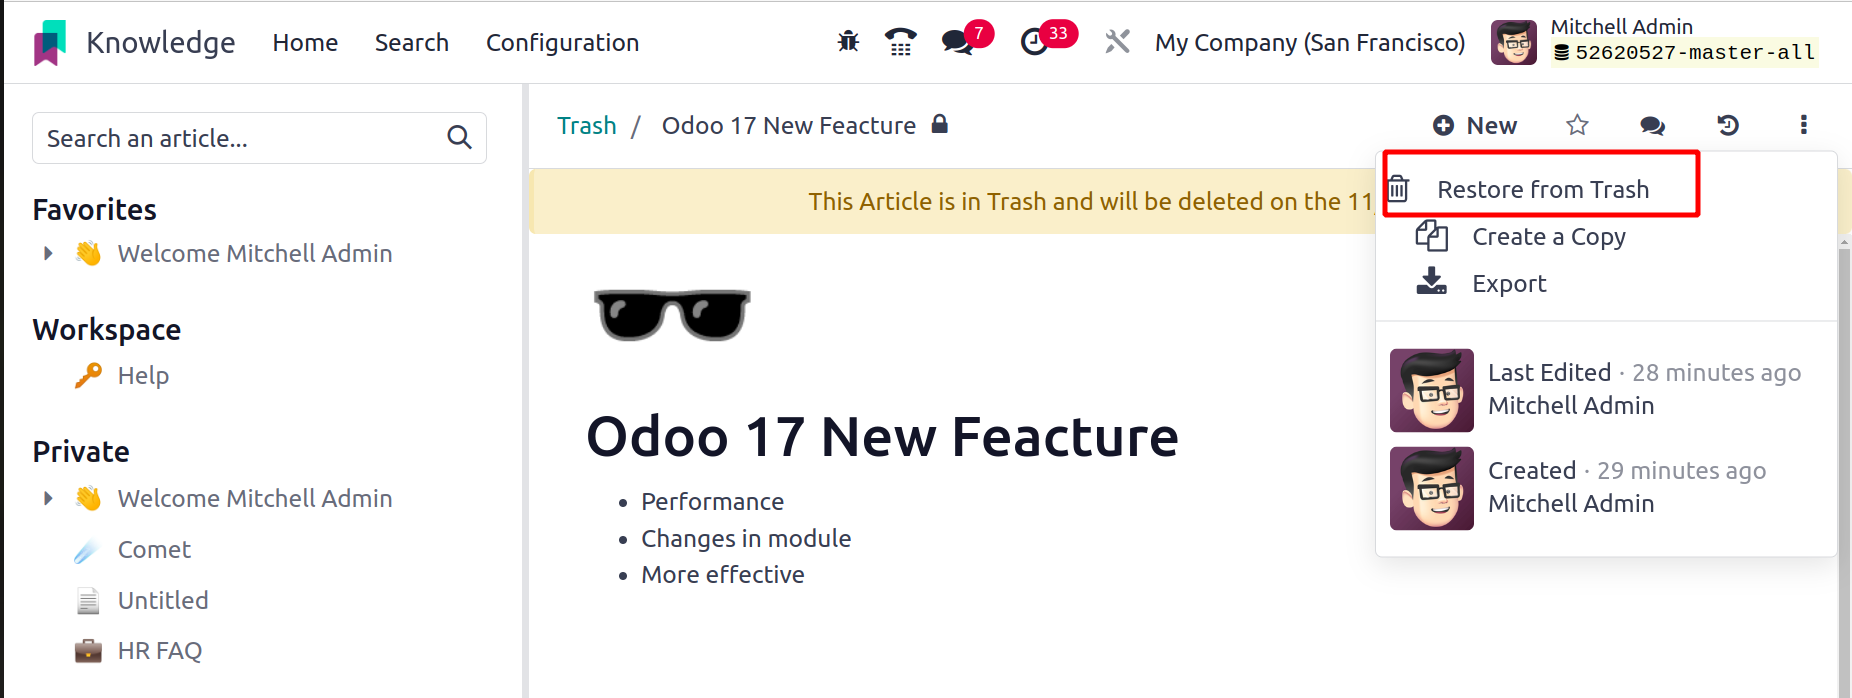Open the VoIP phone icon
Screen dimensions: 1852x698
point(900,42)
